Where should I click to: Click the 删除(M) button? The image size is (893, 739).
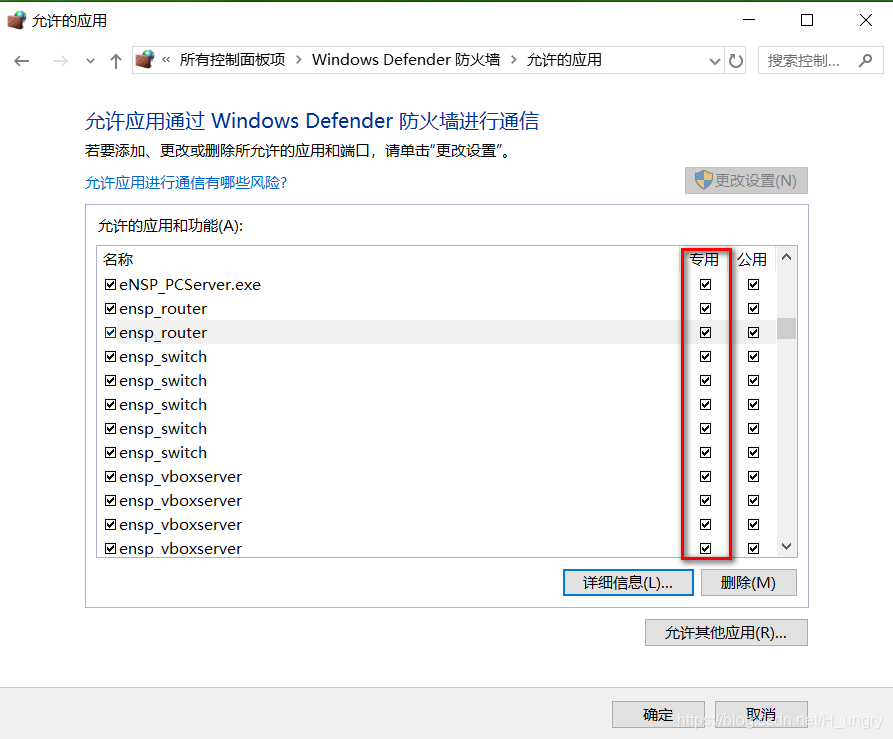coord(748,582)
